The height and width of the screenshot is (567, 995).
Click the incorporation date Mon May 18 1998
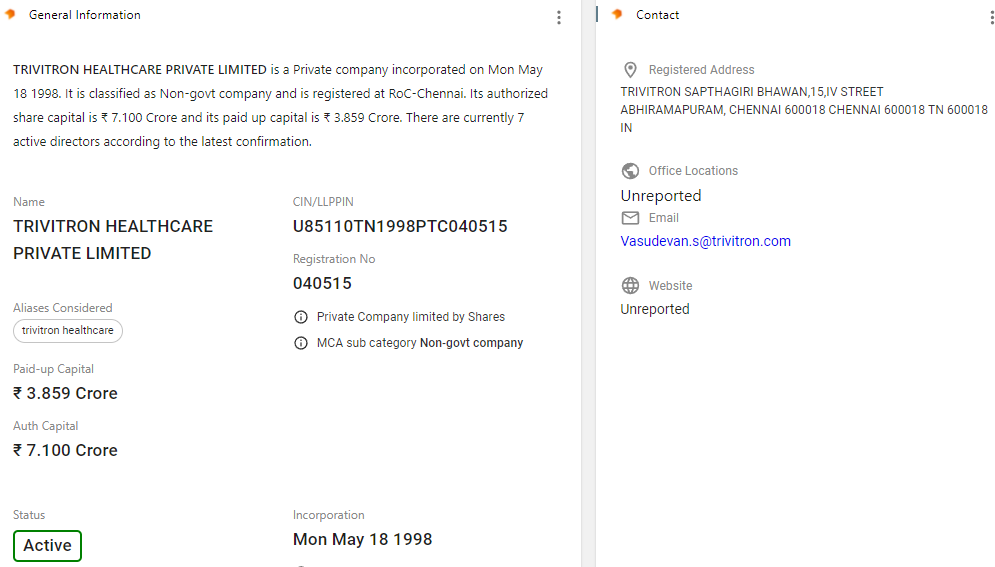tap(362, 539)
